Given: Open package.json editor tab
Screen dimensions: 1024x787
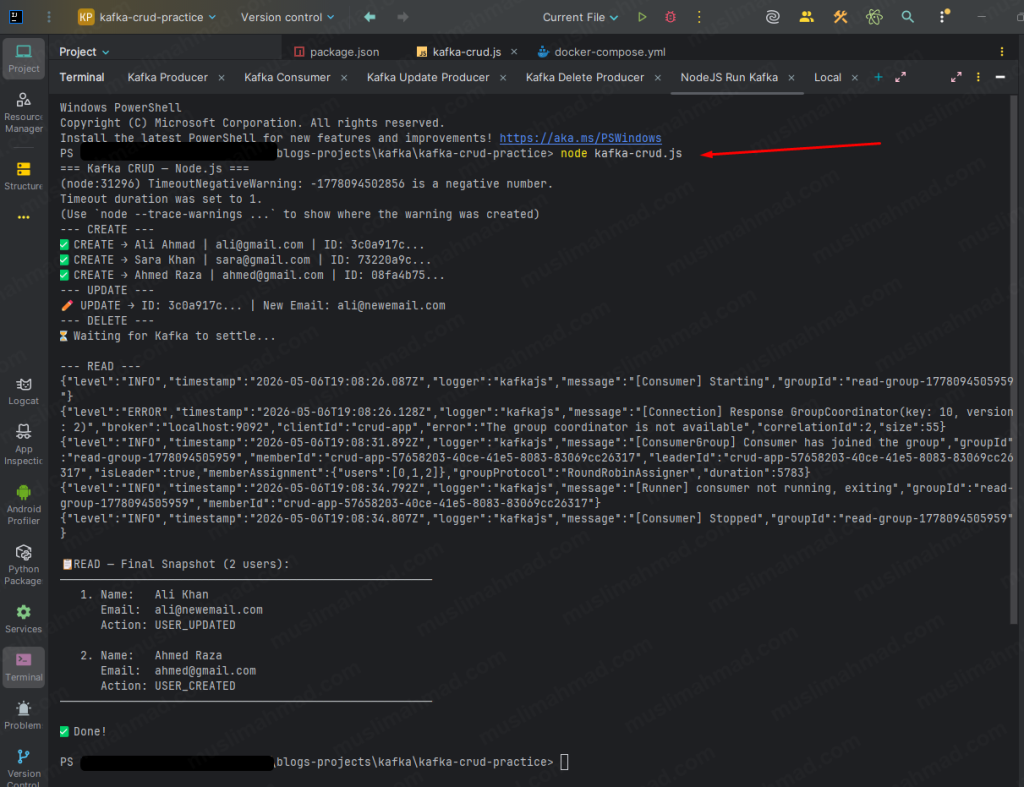Looking at the screenshot, I should point(336,52).
